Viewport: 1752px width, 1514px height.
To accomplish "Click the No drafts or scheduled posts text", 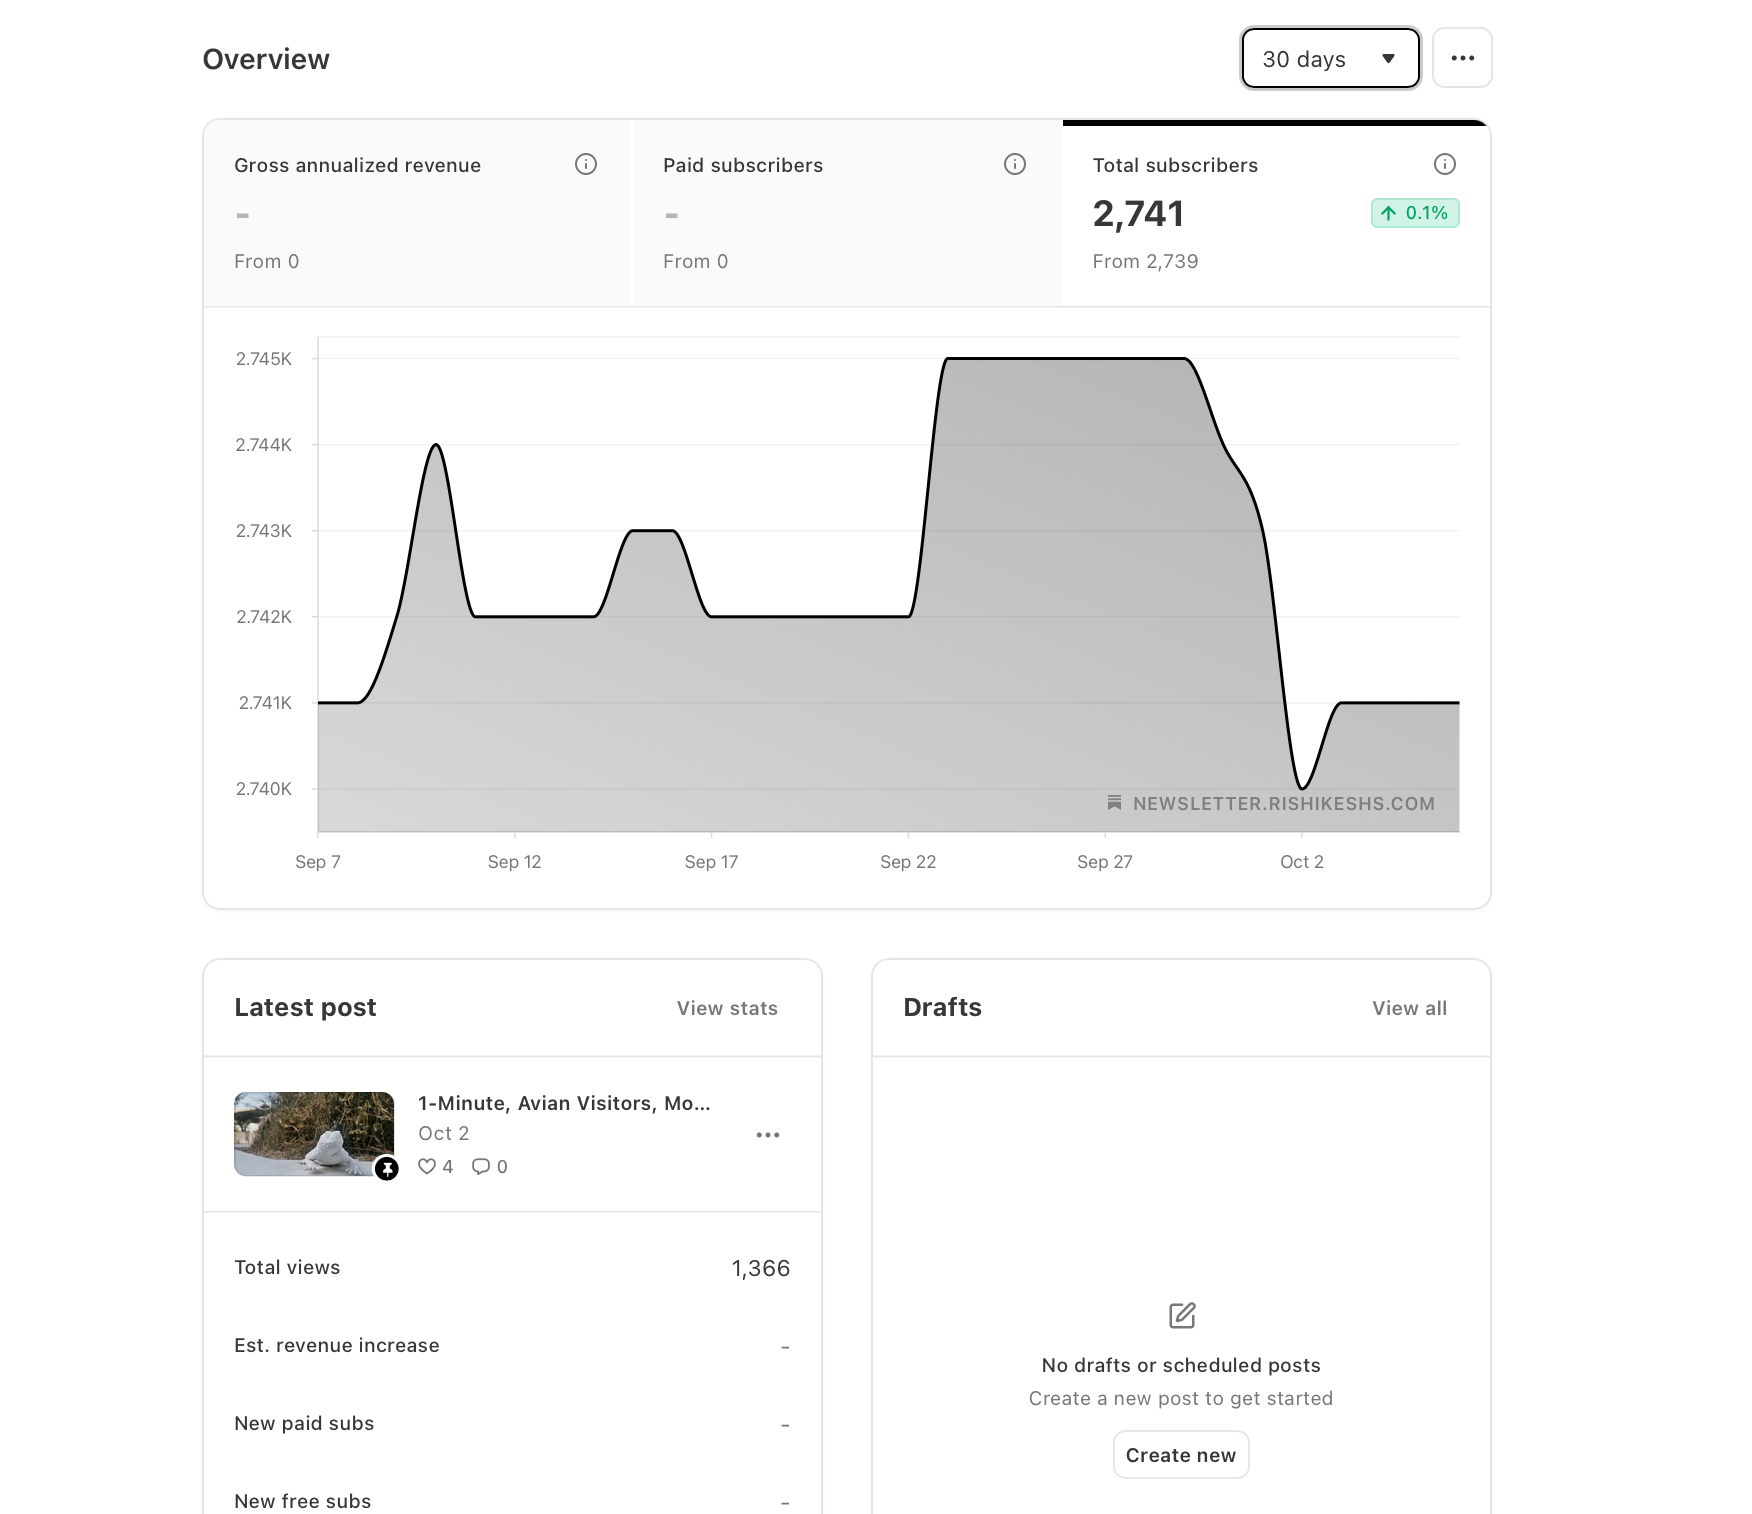I will (1181, 1365).
